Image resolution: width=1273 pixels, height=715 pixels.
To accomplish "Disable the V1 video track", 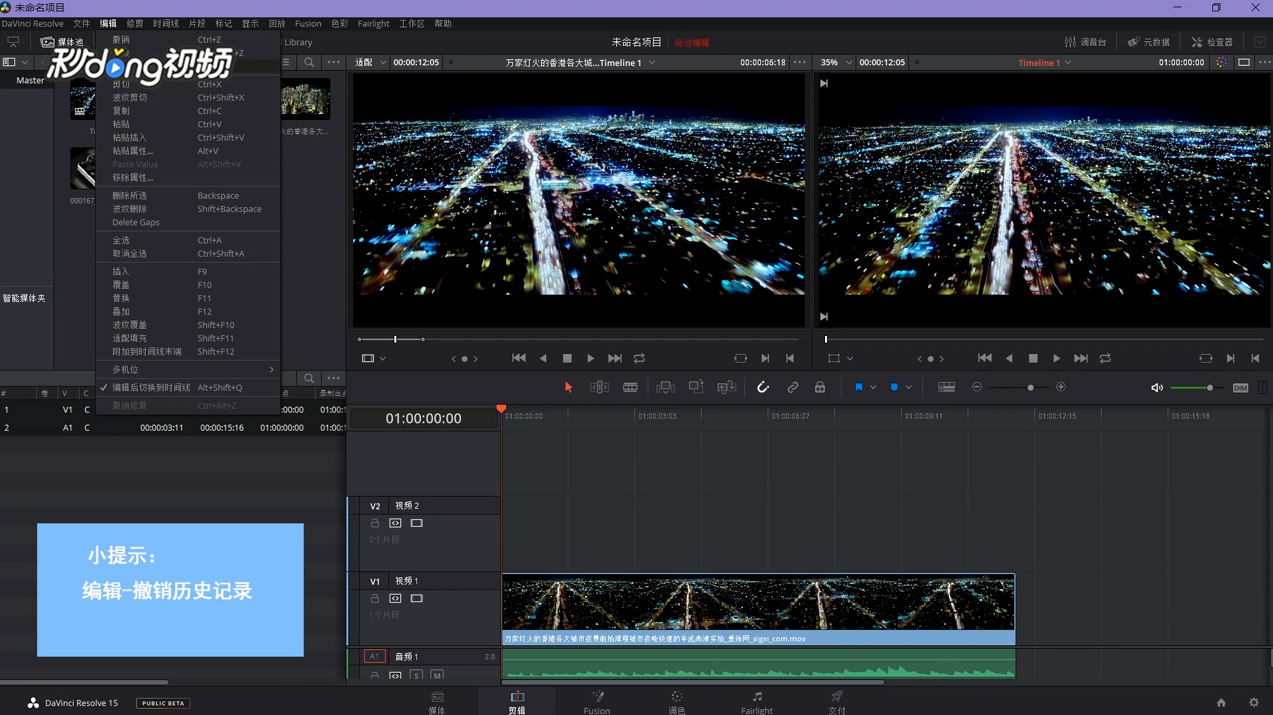I will pos(417,599).
